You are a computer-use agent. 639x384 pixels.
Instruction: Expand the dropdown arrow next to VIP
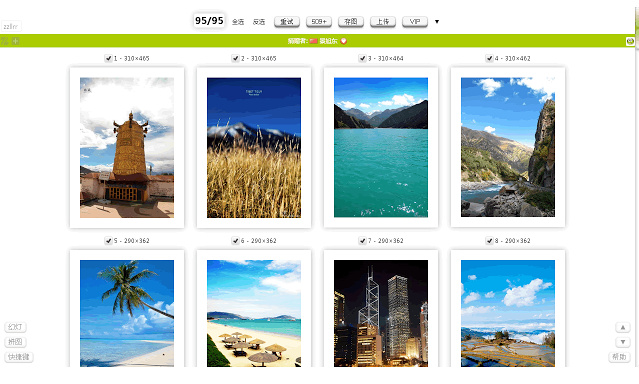tap(437, 22)
